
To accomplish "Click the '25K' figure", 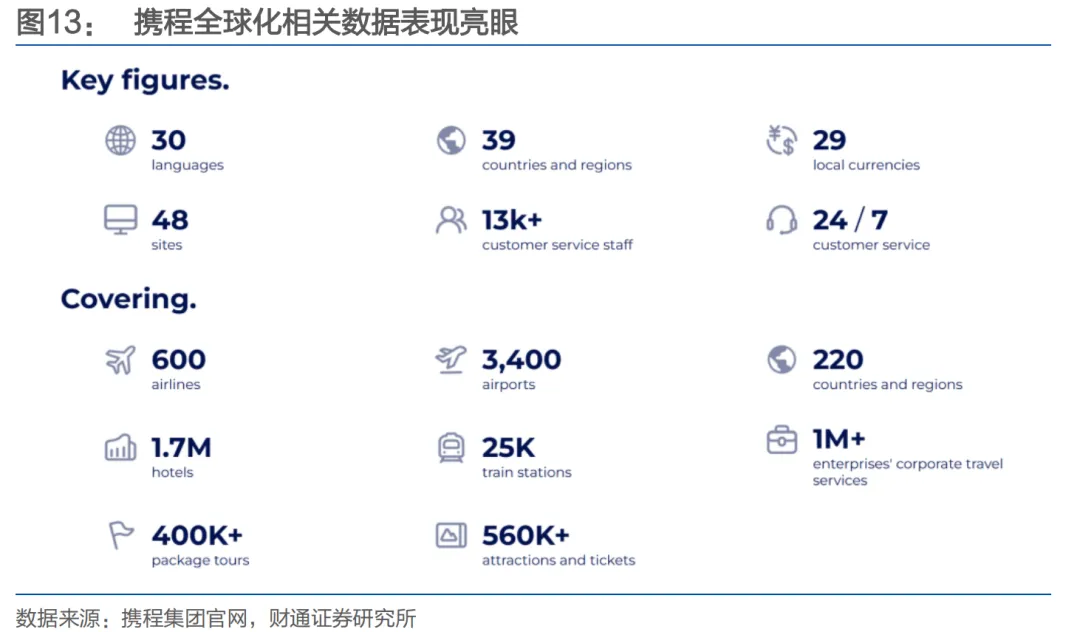I will point(508,447).
